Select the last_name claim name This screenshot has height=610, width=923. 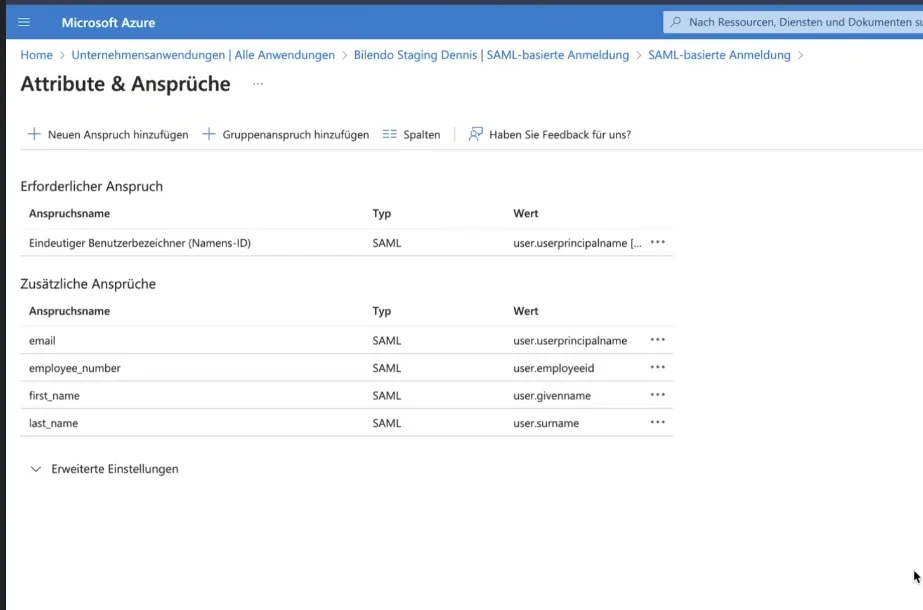point(54,423)
